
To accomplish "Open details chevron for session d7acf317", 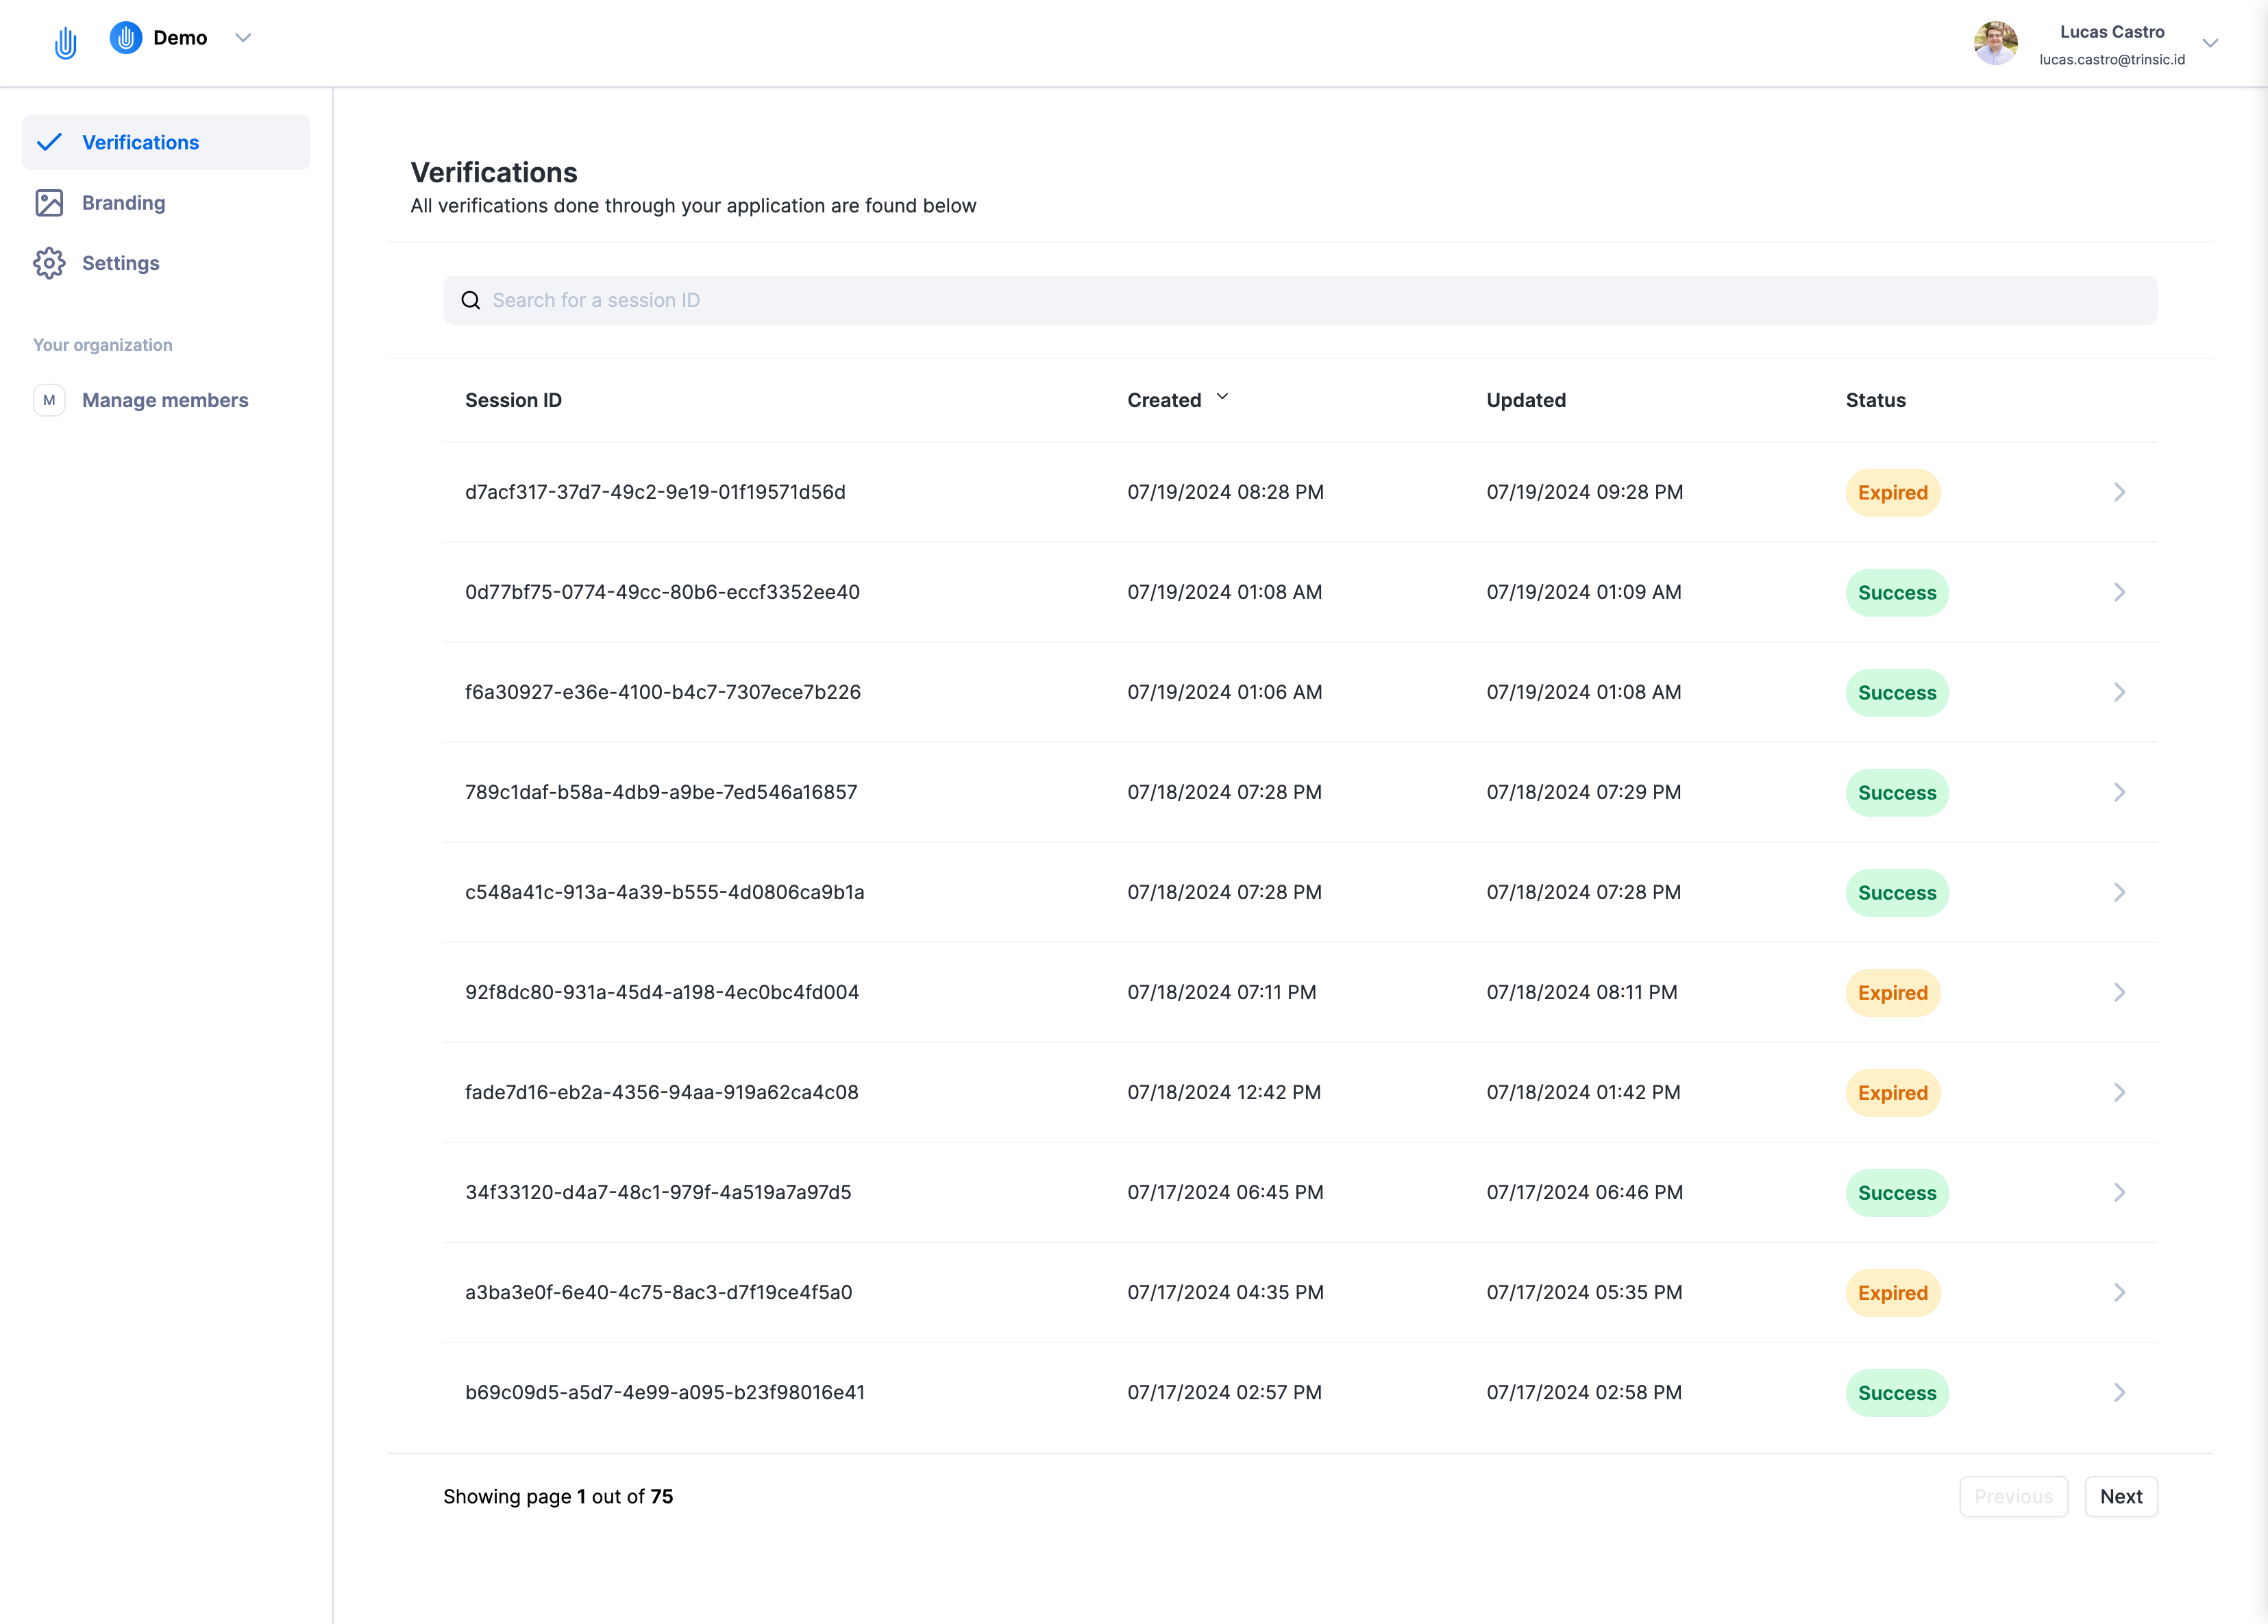I will pyautogui.click(x=2119, y=492).
